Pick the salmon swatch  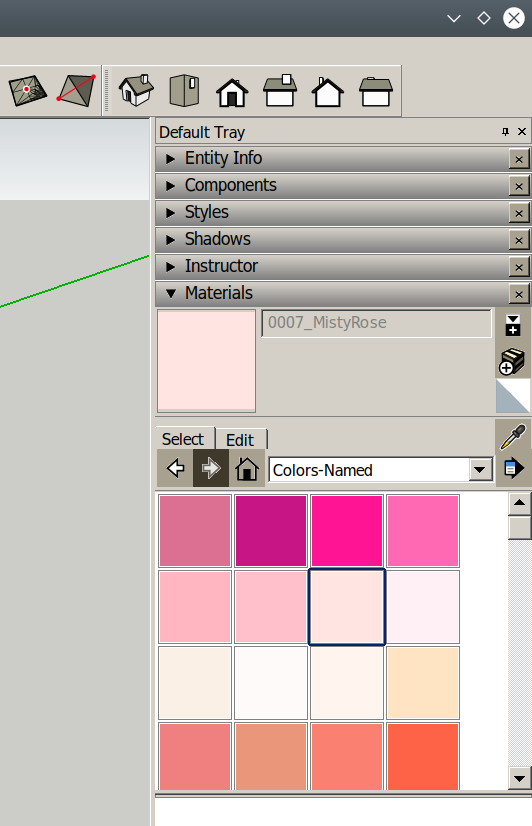347,756
